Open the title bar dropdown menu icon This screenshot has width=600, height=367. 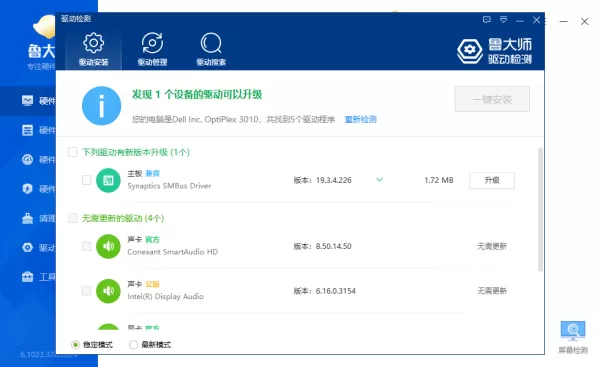click(x=504, y=20)
